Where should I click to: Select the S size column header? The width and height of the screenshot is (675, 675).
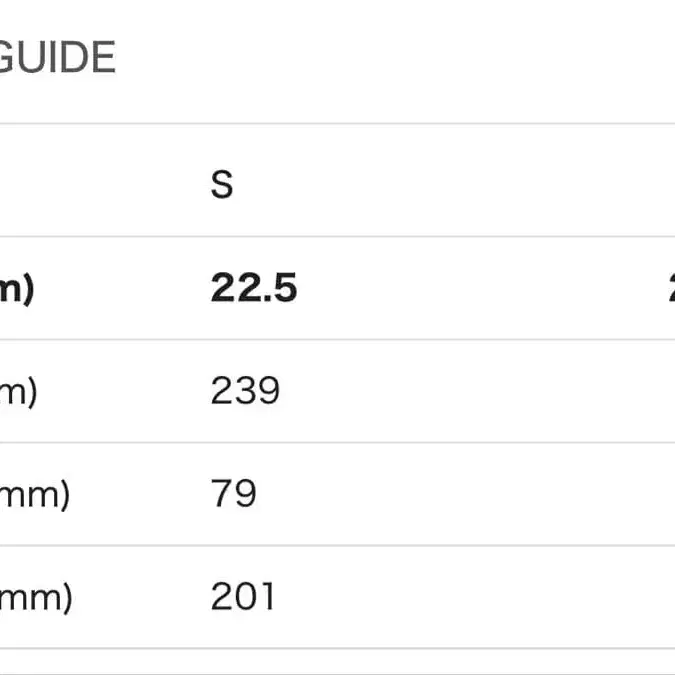coord(222,185)
